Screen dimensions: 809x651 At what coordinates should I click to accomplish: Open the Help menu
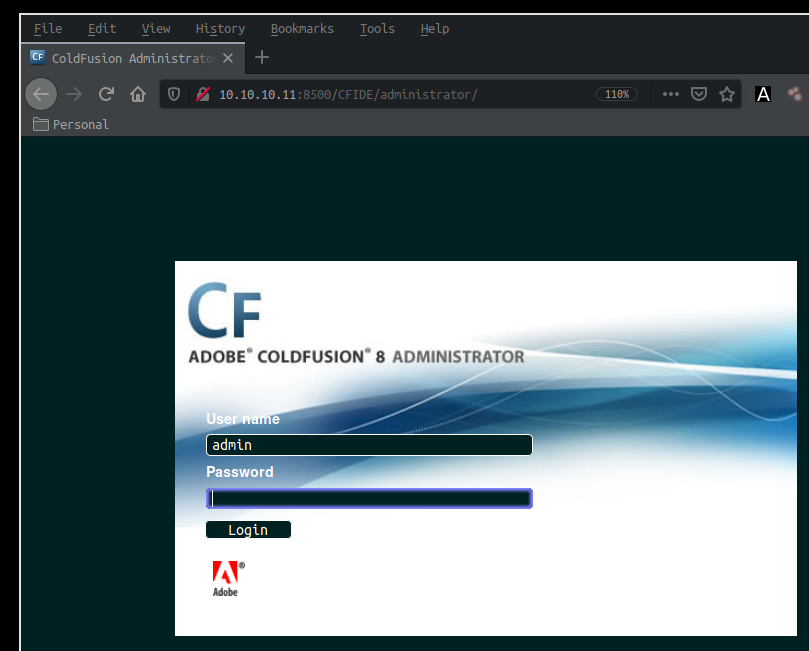click(x=434, y=29)
